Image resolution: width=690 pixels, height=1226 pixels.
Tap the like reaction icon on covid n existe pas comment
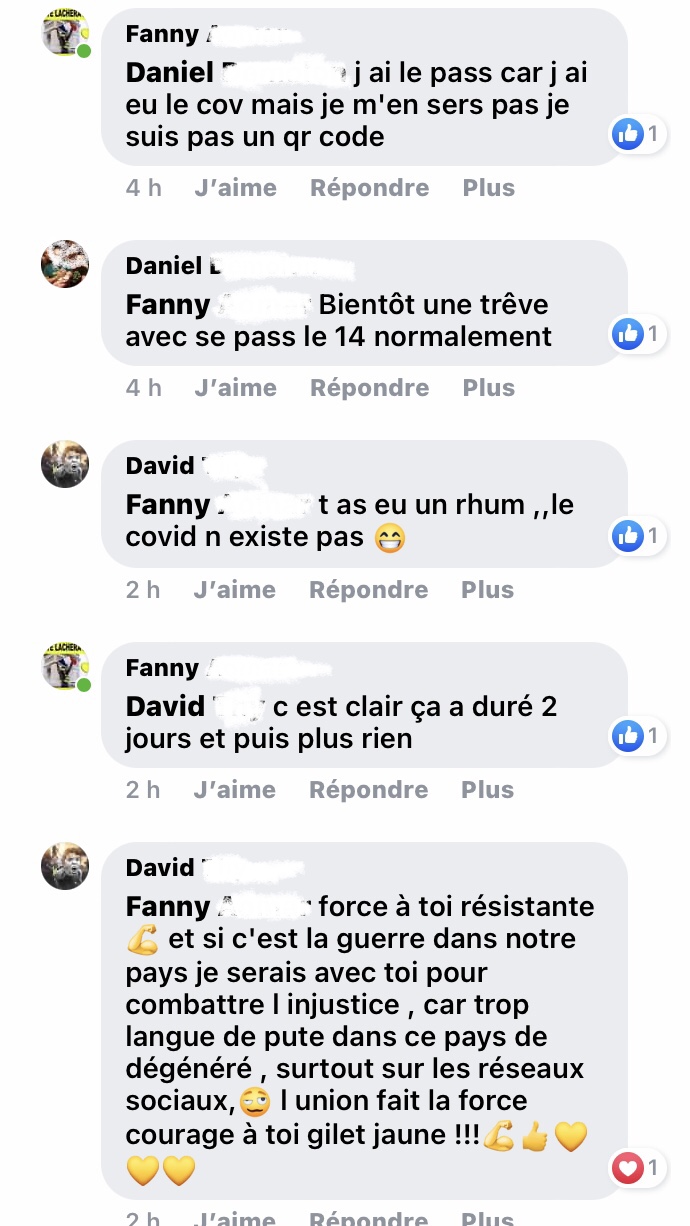coord(627,535)
